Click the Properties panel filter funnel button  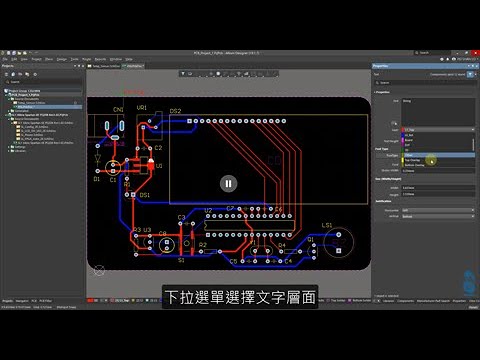tap(470, 74)
